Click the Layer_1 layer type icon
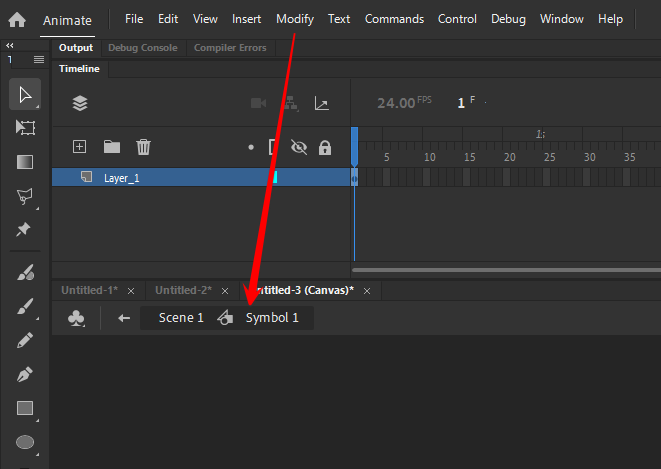The width and height of the screenshot is (661, 469). (x=86, y=177)
